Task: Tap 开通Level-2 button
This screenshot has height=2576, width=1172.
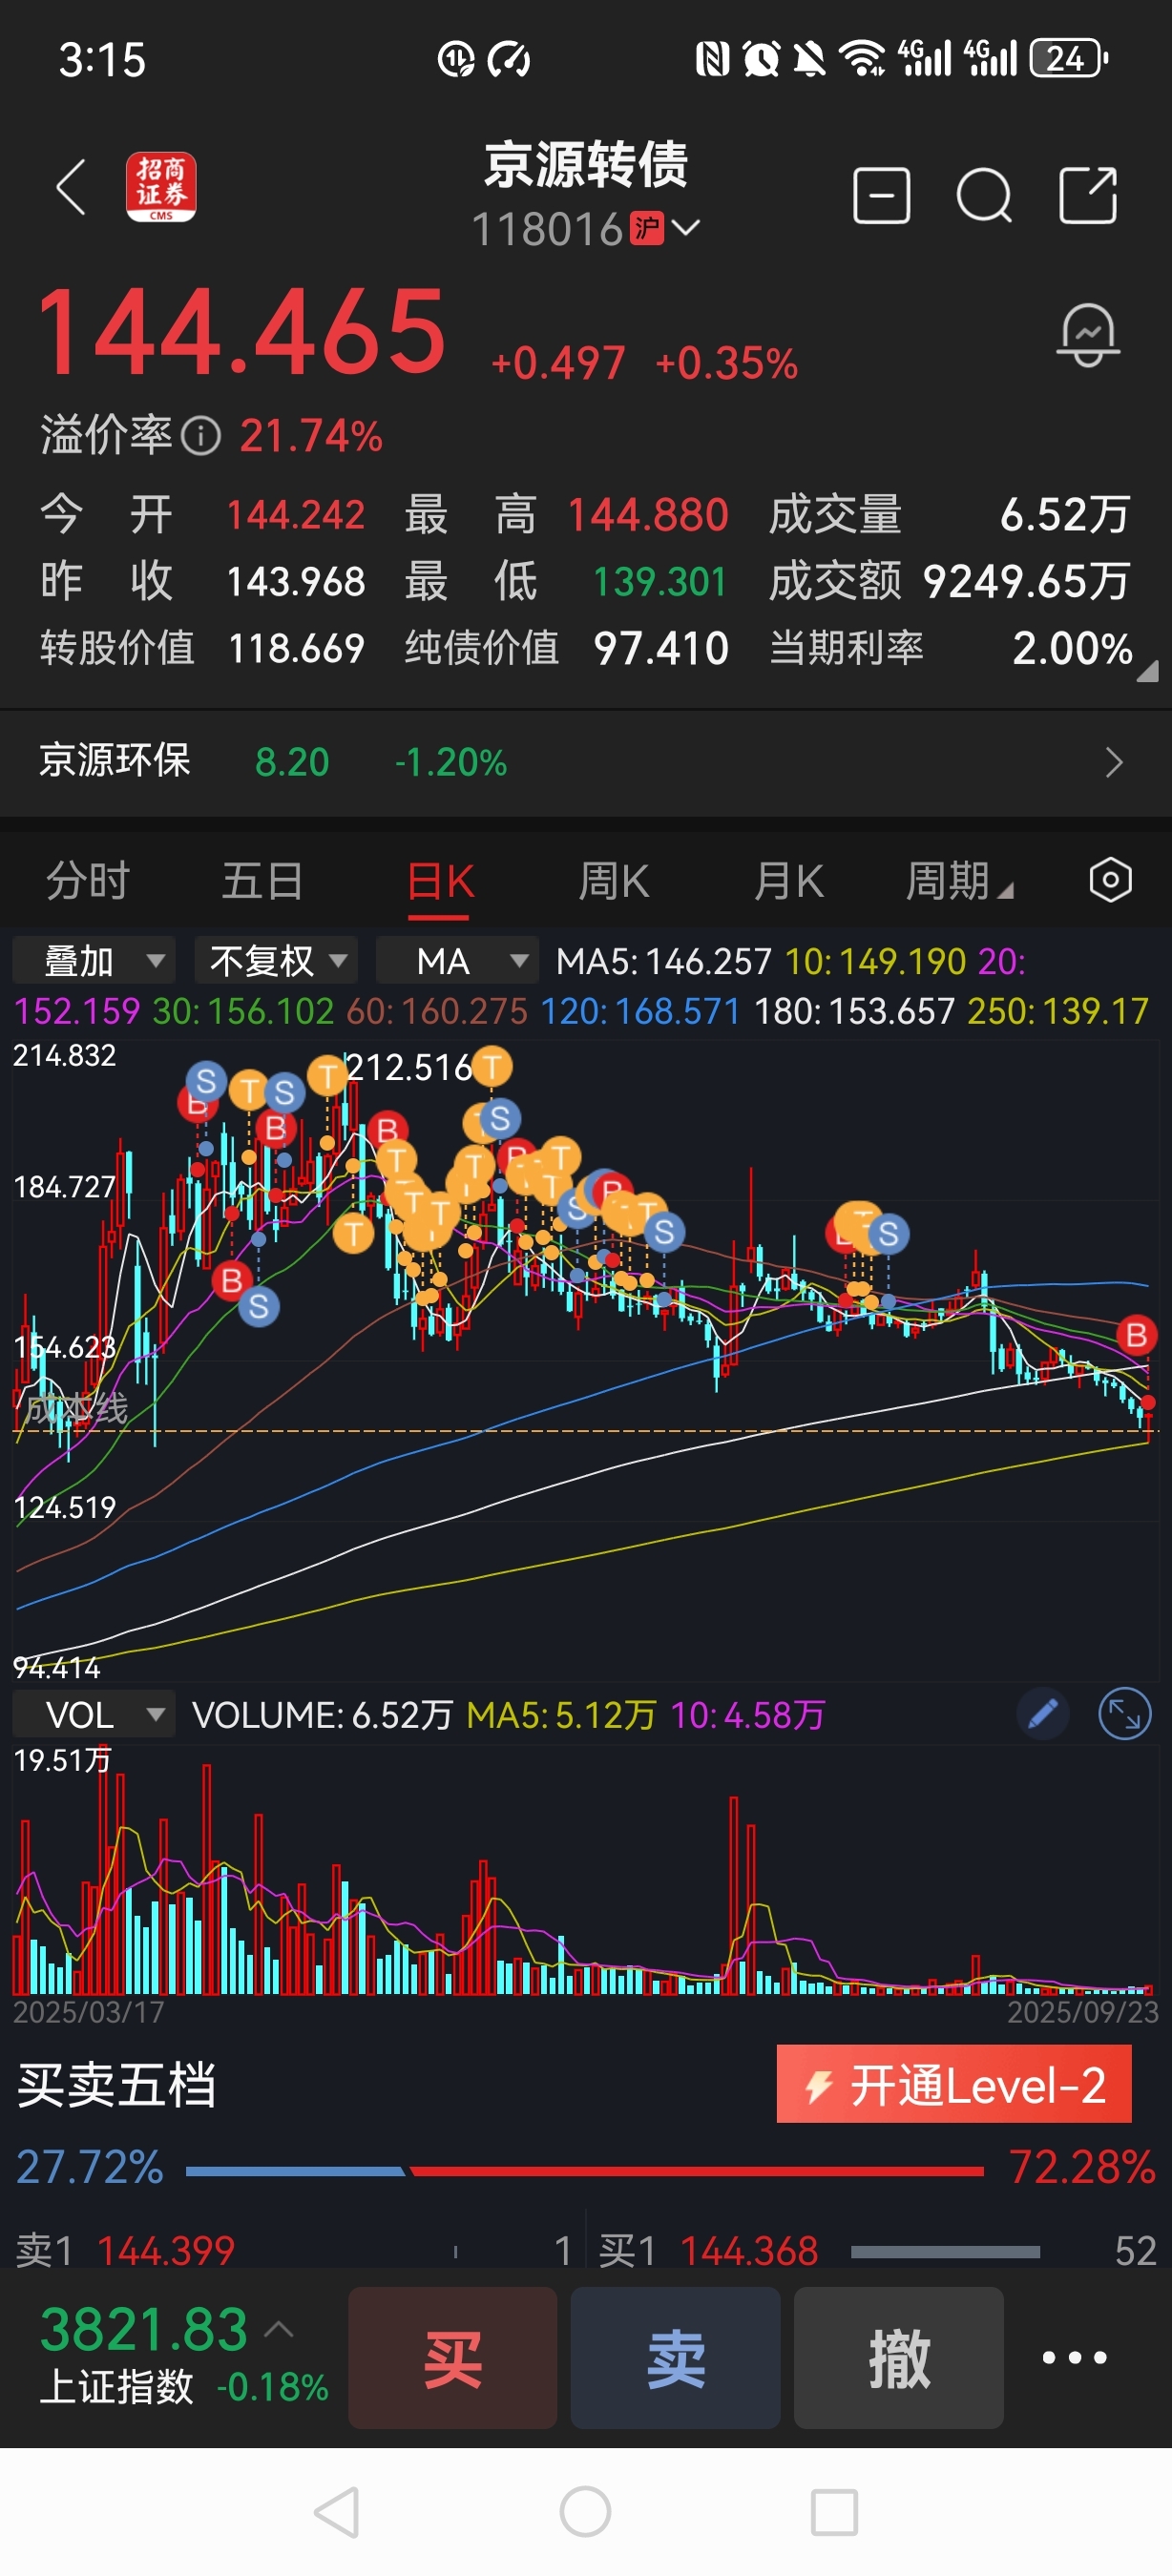Action: tap(954, 2084)
